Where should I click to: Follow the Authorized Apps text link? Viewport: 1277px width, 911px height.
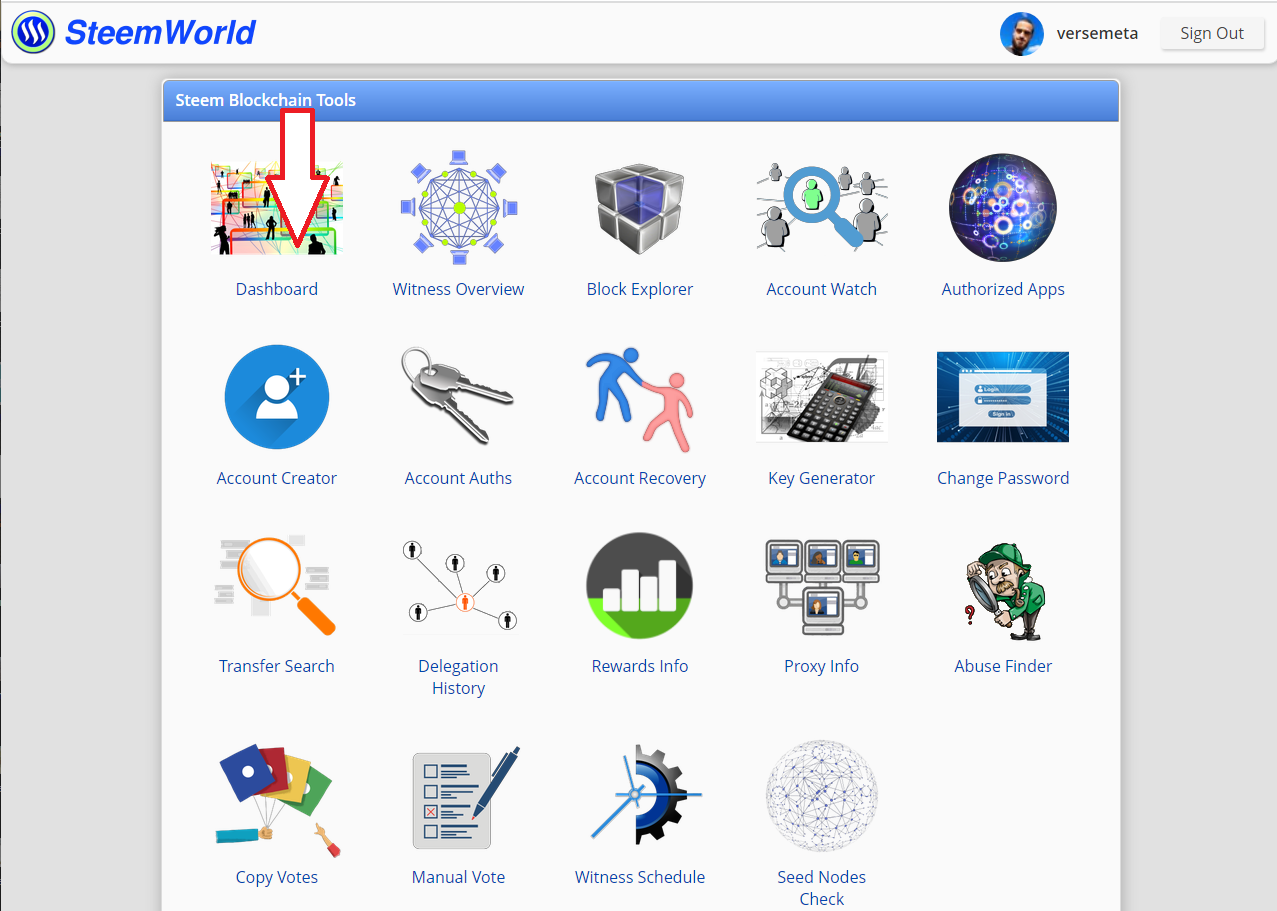tap(1003, 289)
